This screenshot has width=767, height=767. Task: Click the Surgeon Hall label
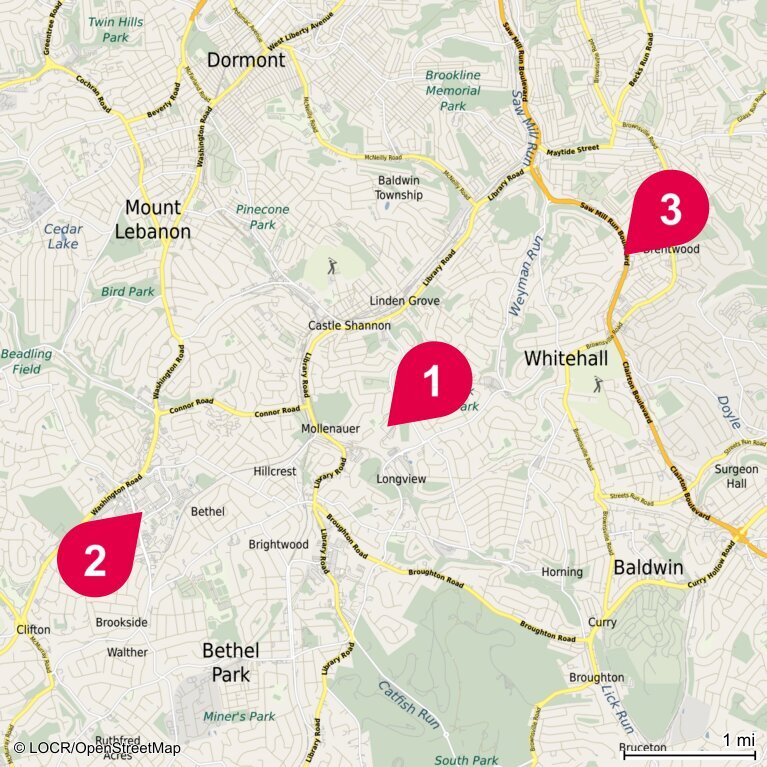pyautogui.click(x=736, y=476)
